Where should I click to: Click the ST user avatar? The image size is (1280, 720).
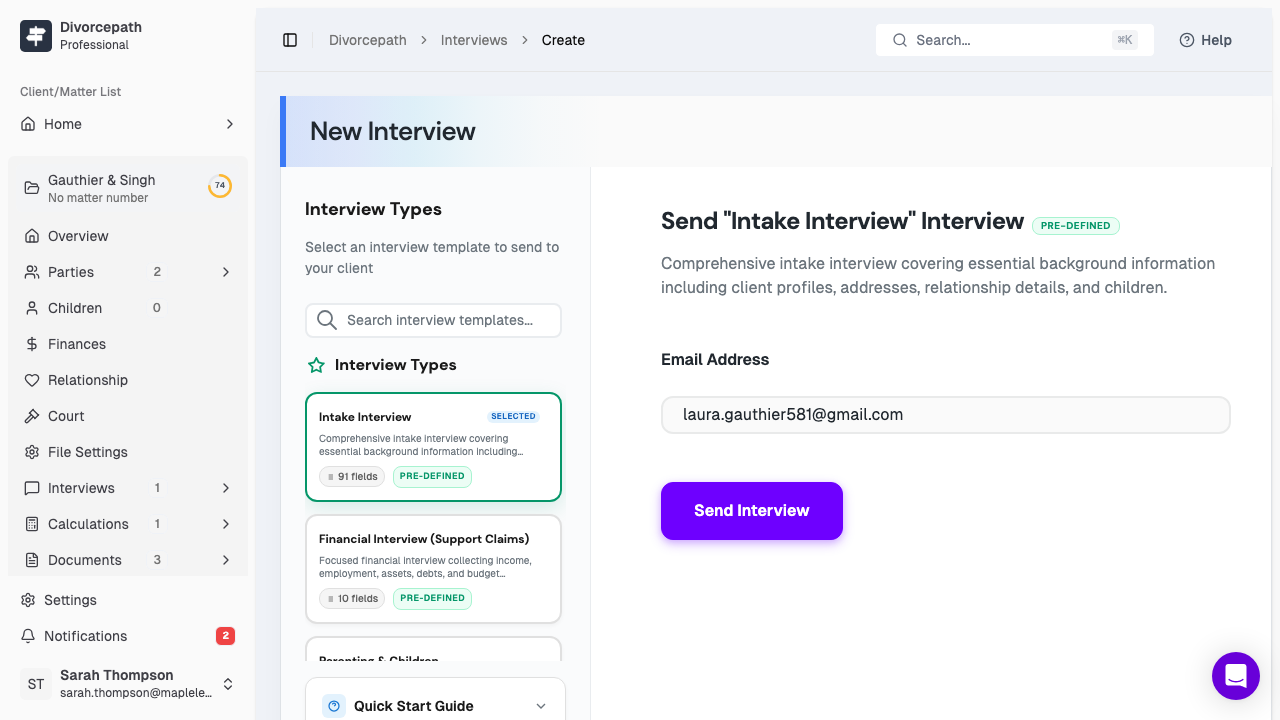coord(36,684)
